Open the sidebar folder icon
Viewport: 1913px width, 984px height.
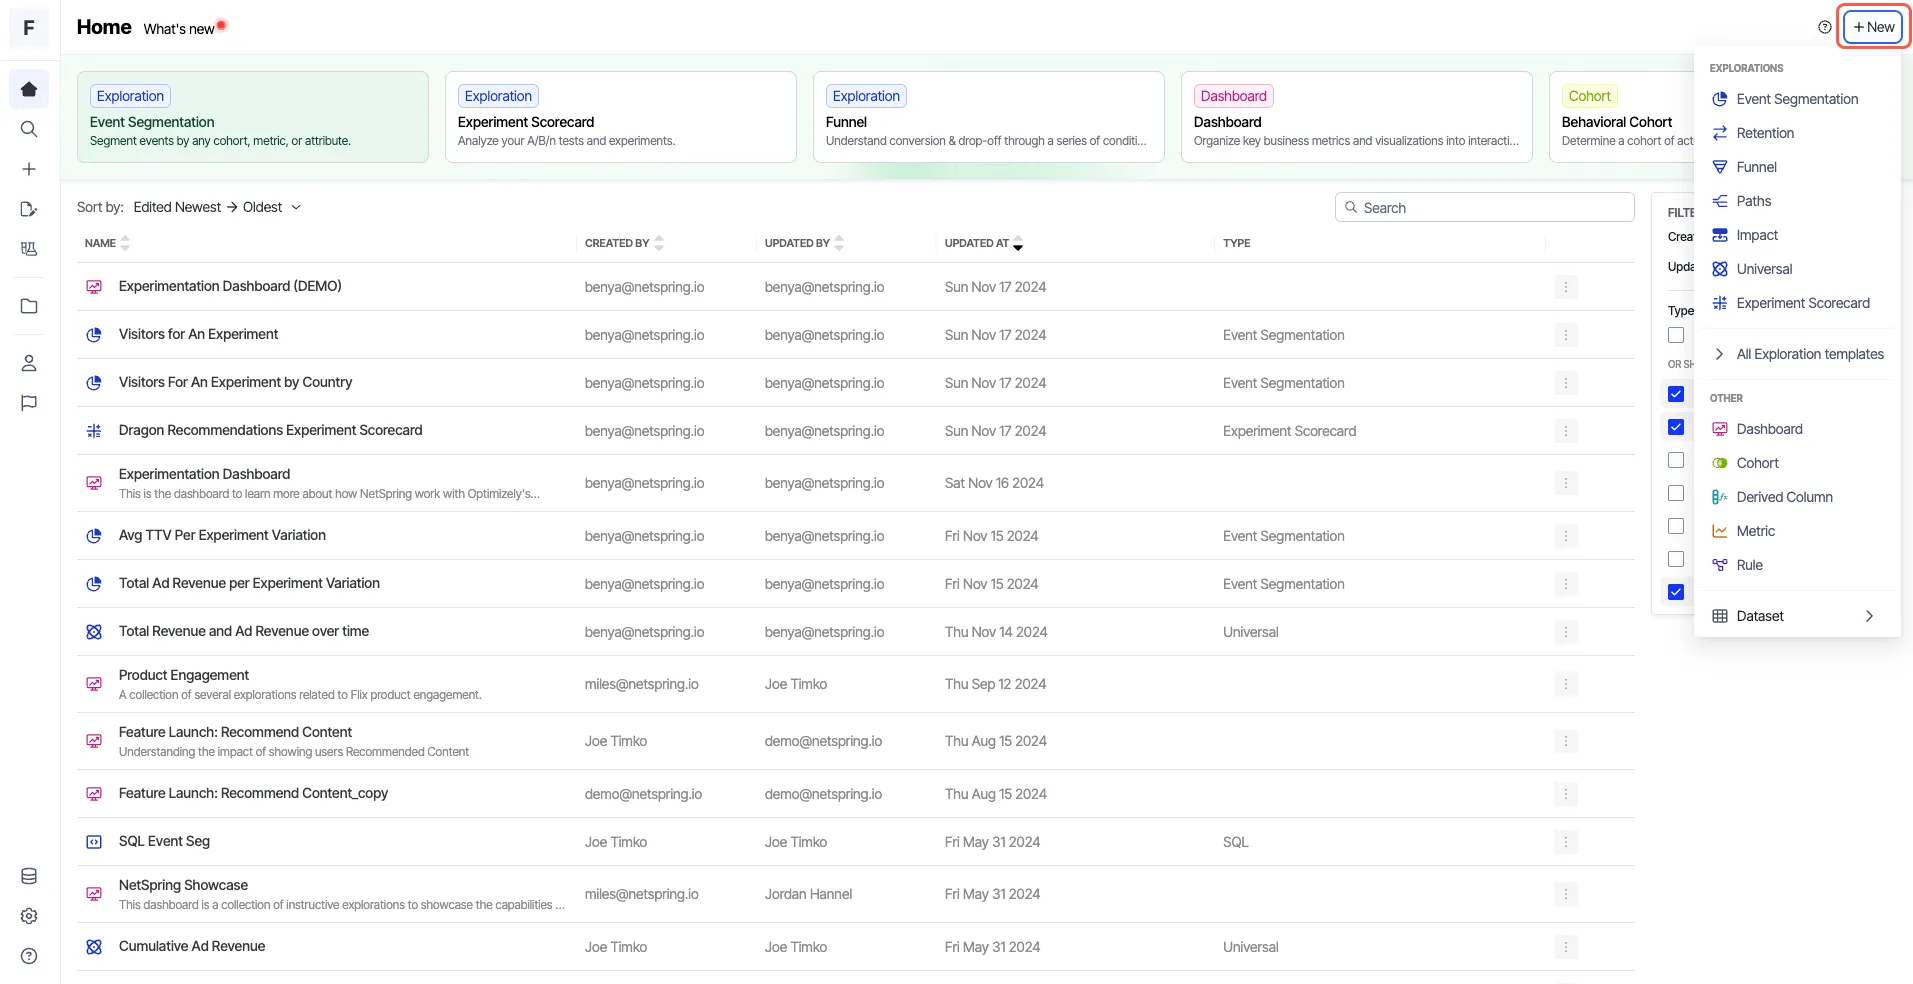click(29, 306)
